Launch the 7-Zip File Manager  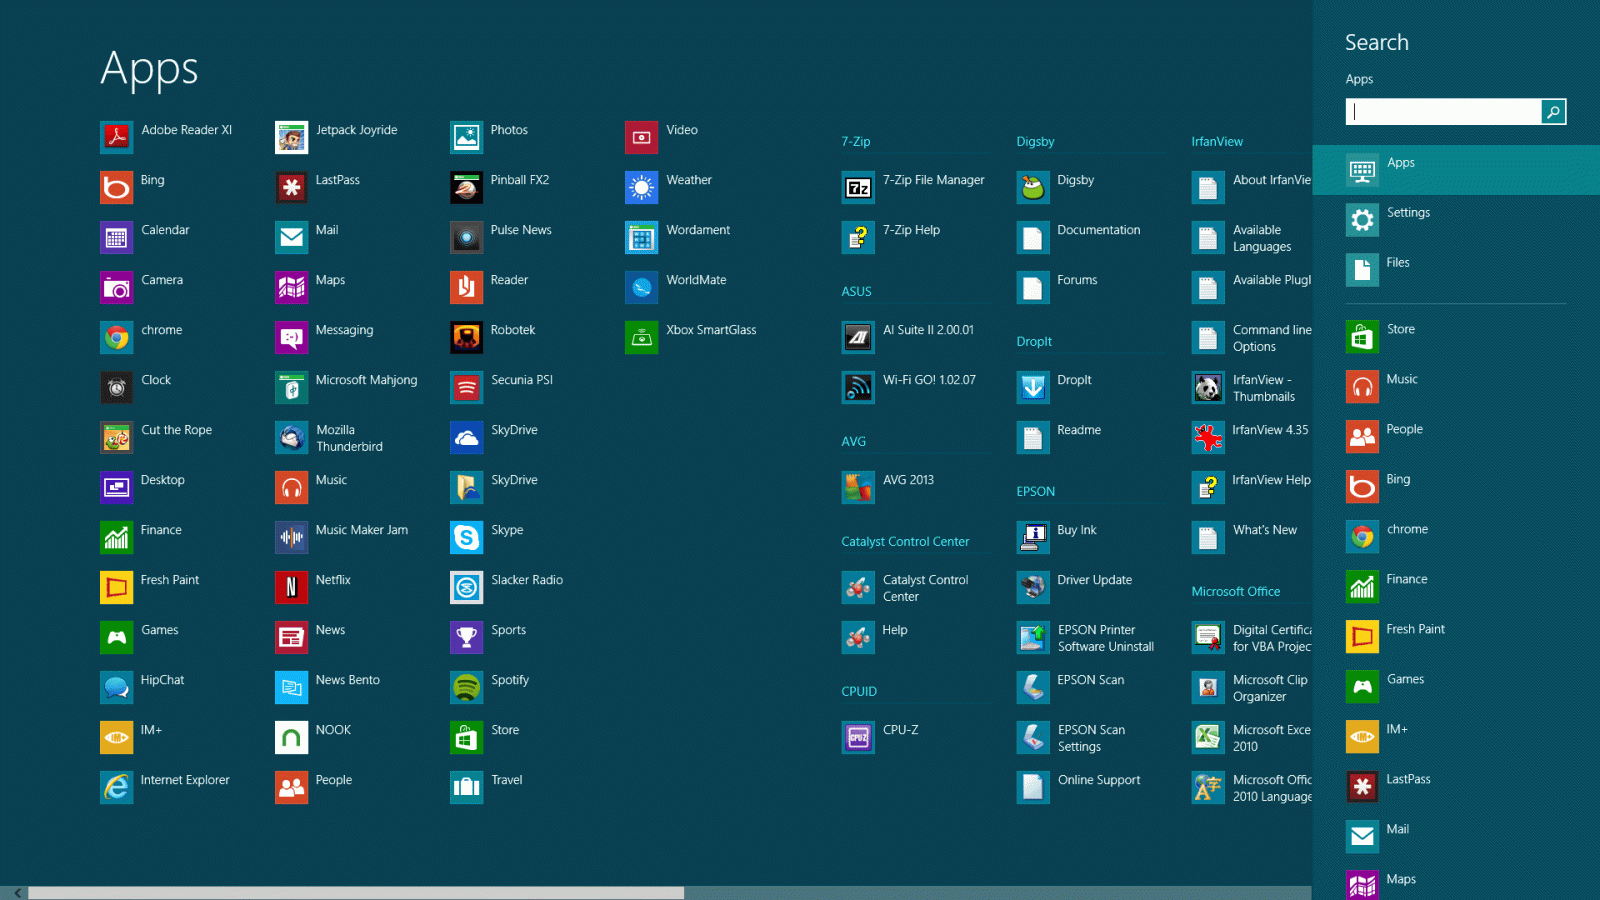coord(930,187)
